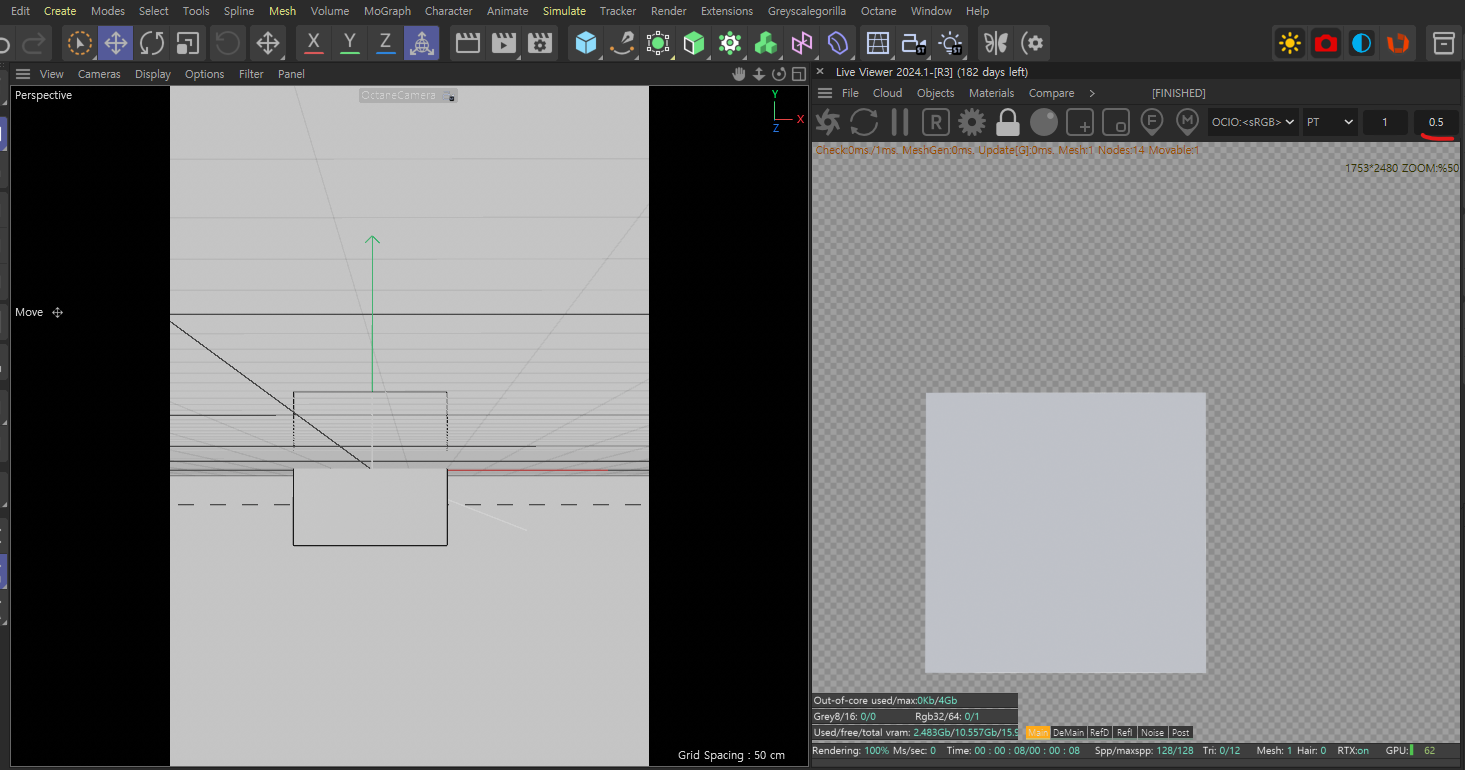The height and width of the screenshot is (770, 1465).
Task: Activate the Move tool in the toolbar
Action: tap(116, 43)
